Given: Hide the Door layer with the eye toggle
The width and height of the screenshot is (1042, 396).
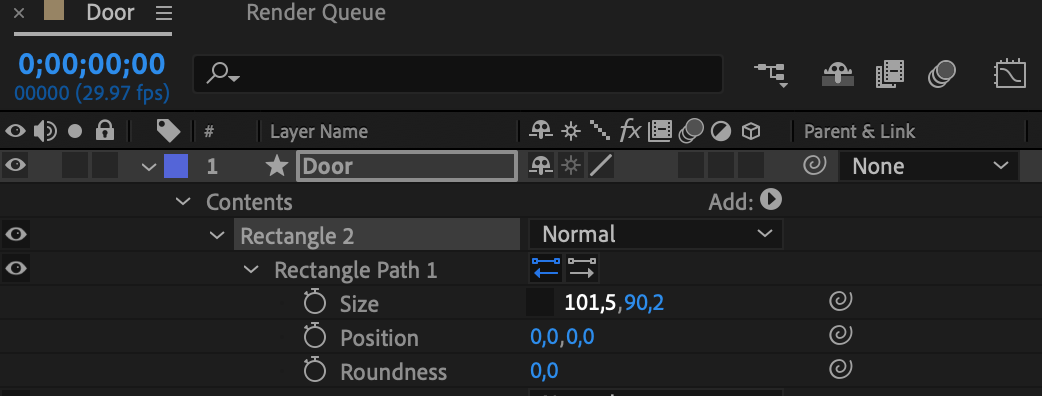Looking at the screenshot, I should click(15, 165).
